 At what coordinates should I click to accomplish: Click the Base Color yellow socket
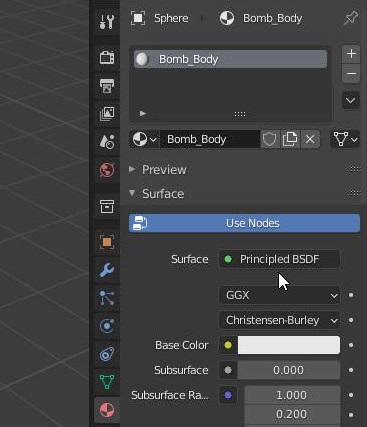coord(228,345)
